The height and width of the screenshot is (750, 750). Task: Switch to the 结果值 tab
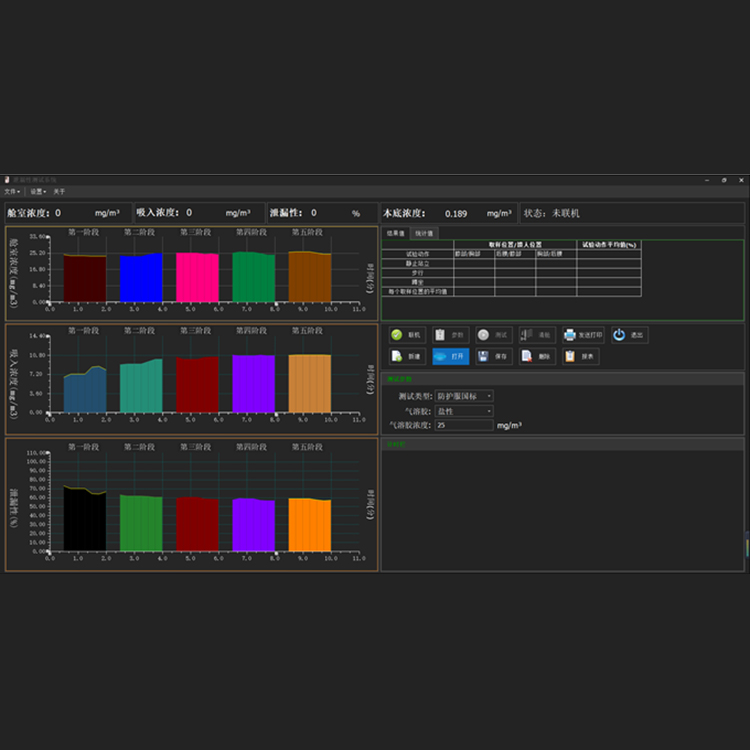pyautogui.click(x=396, y=233)
